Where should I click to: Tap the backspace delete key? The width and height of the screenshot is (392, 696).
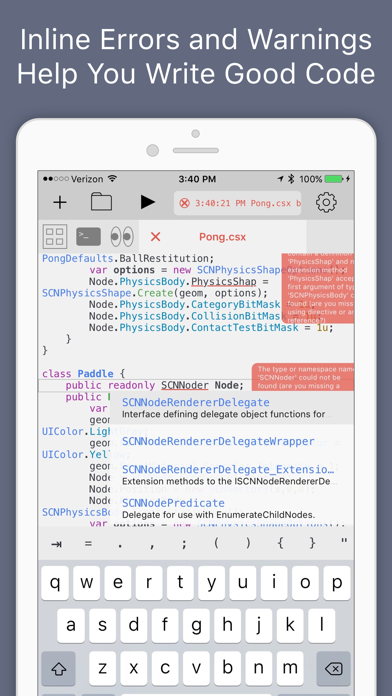coord(333,668)
